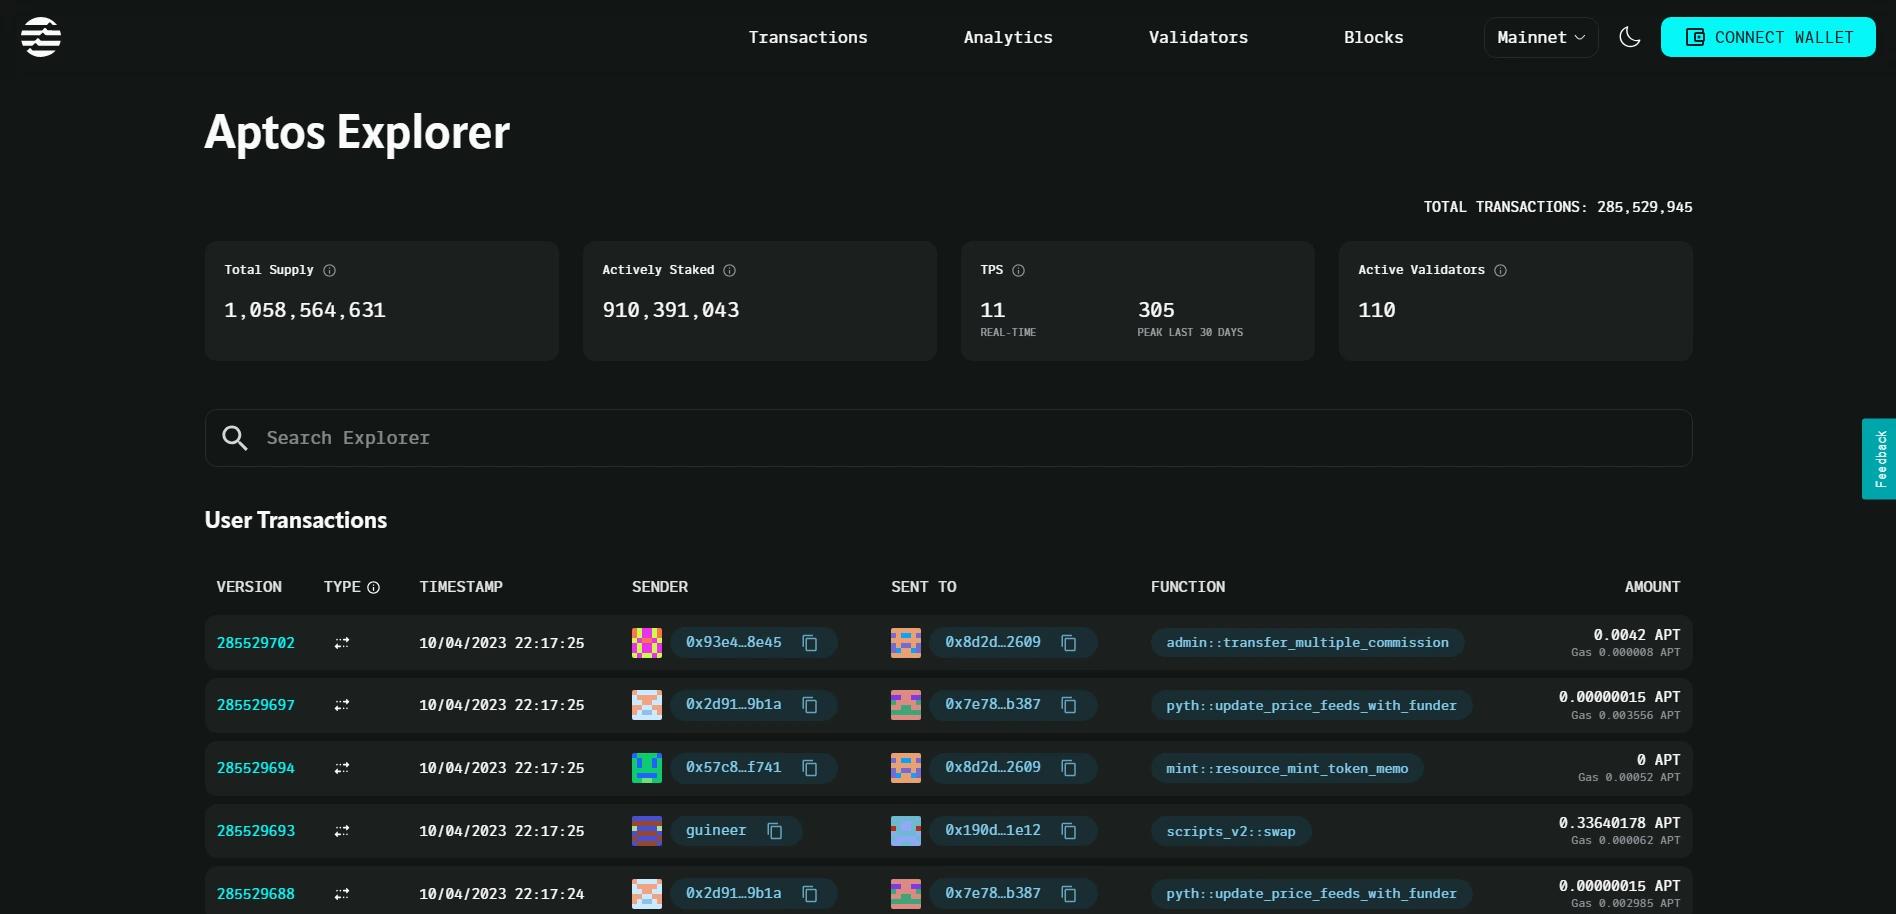
Task: Copy sender address 0x2d91...9b1a in row 285529697
Action: pos(810,705)
